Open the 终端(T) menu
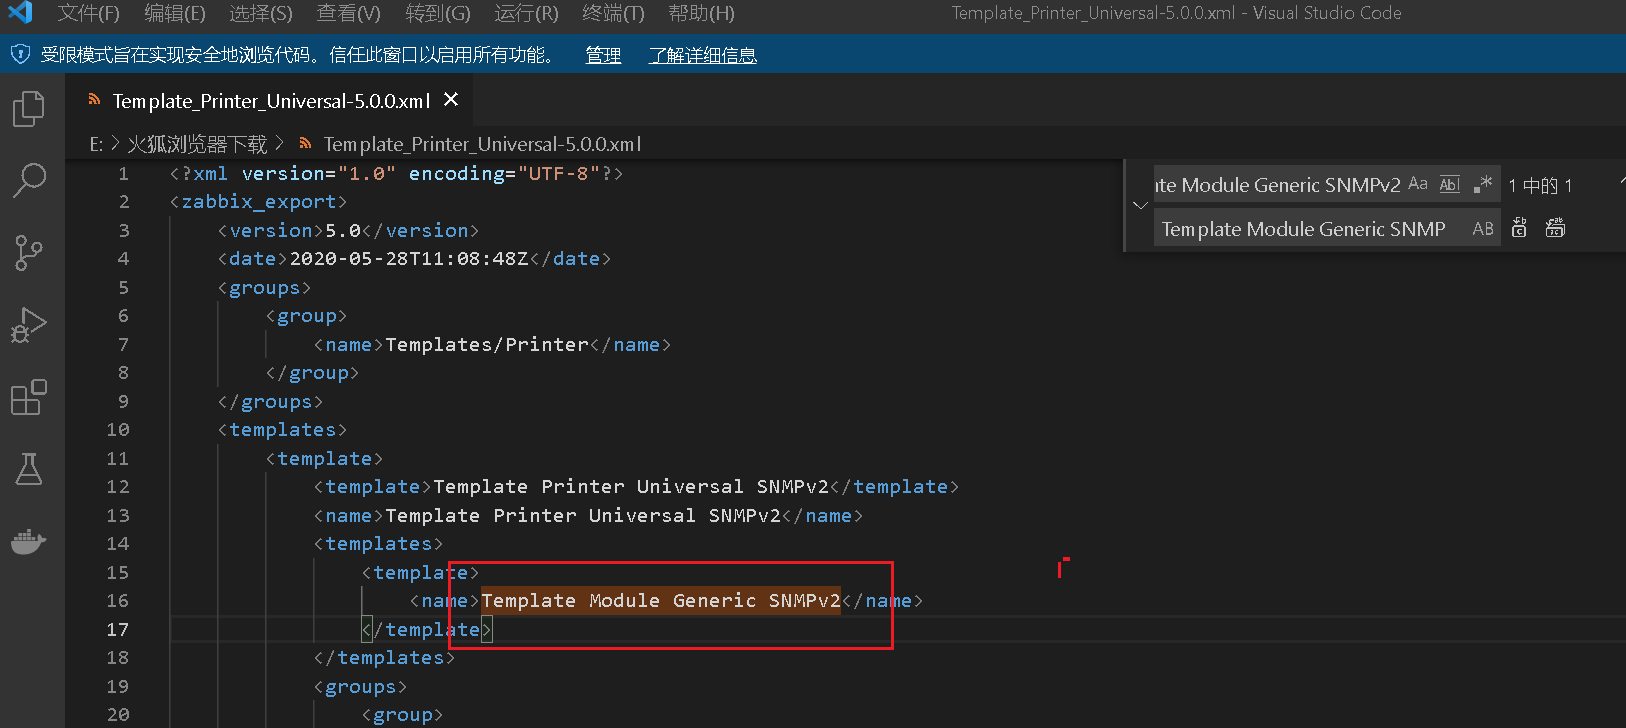The width and height of the screenshot is (1626, 728). (613, 13)
